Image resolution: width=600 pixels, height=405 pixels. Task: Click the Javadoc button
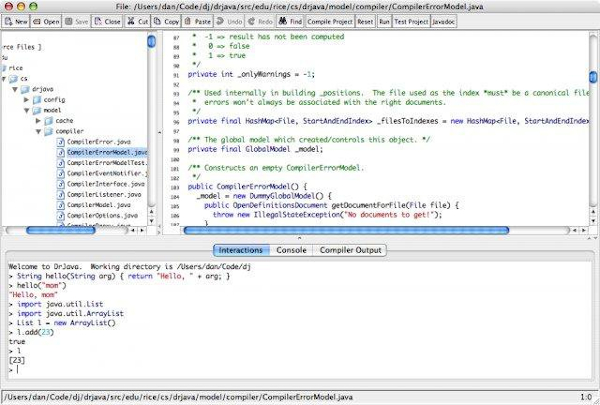pos(443,21)
